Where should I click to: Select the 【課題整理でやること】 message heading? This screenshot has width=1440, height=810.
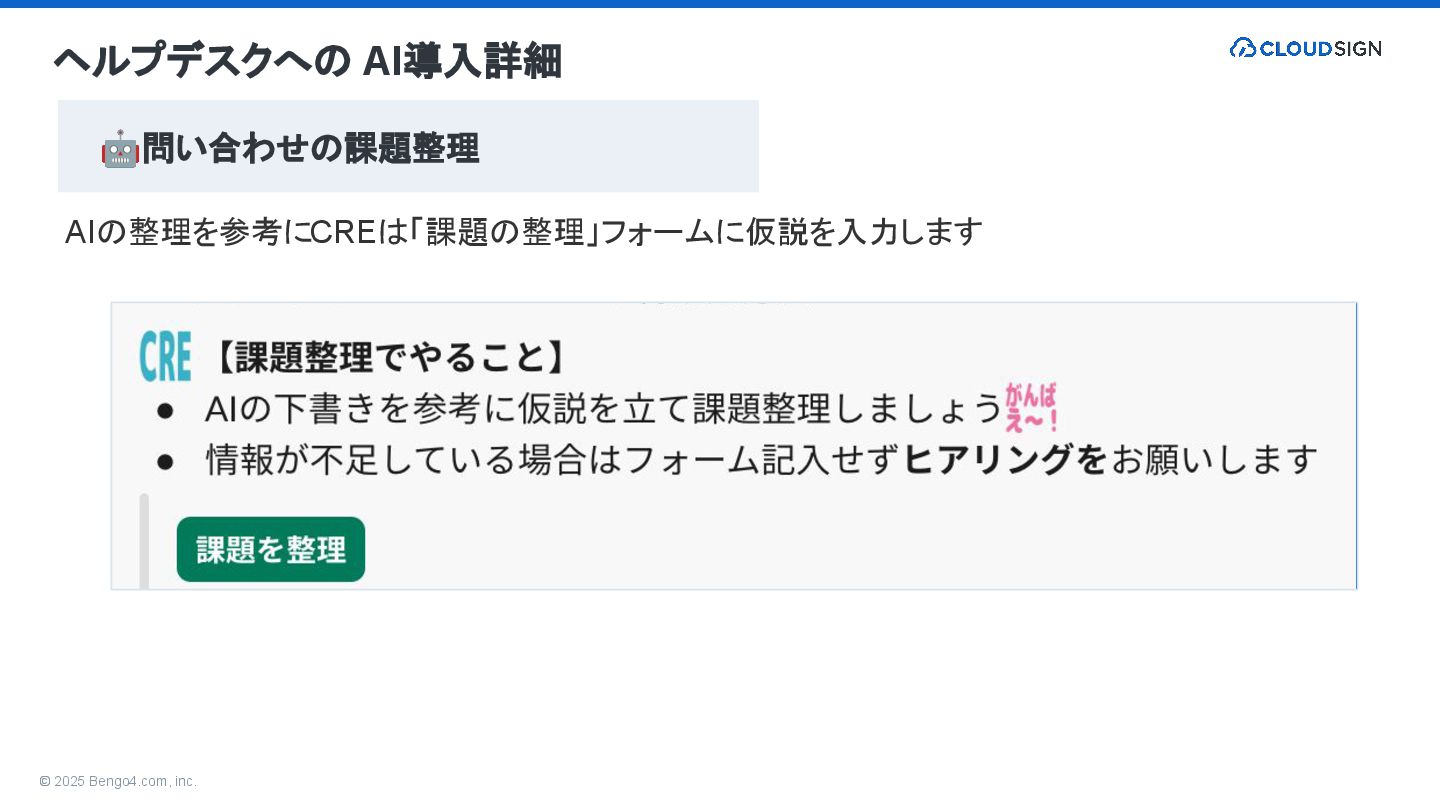coord(391,357)
